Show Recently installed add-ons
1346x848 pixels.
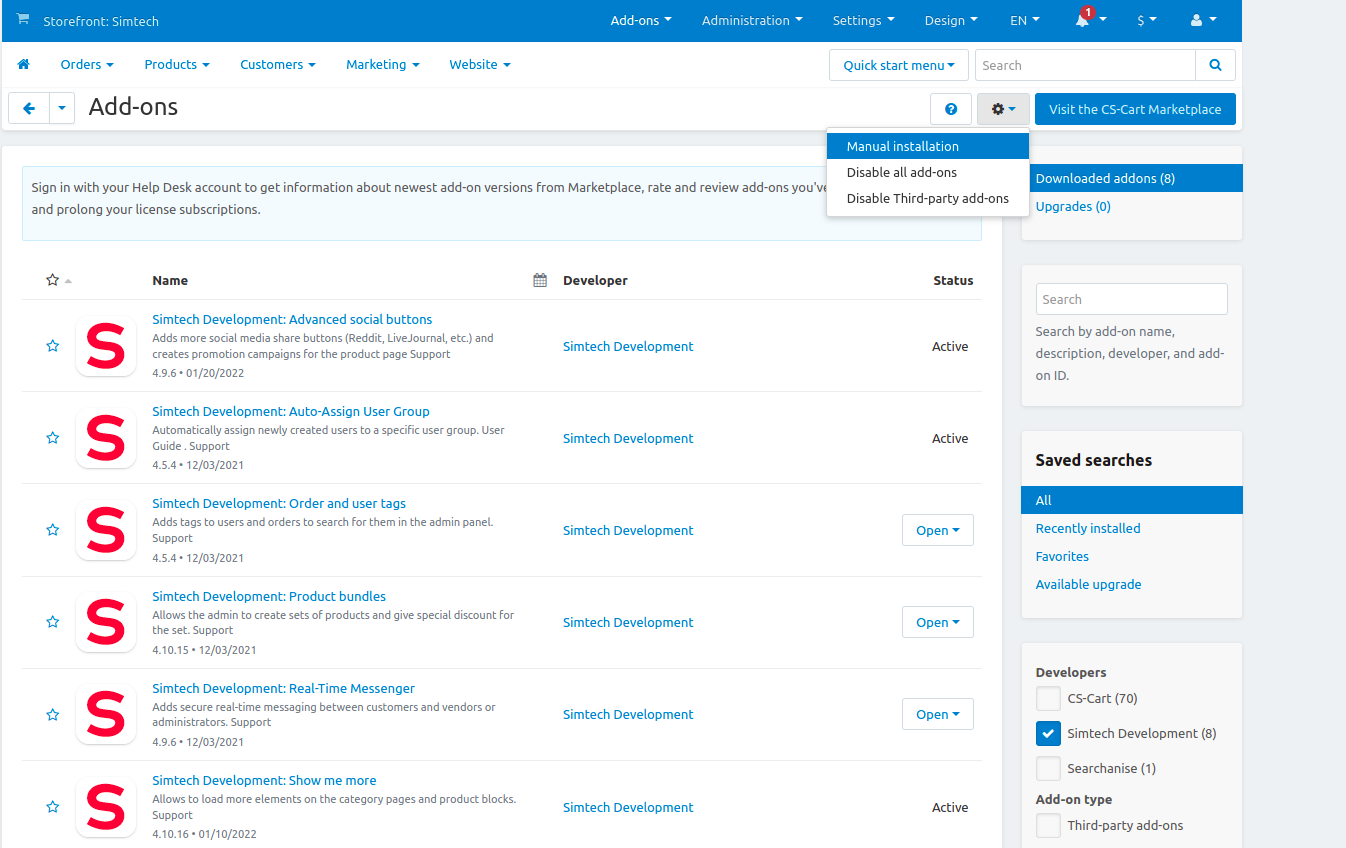[x=1088, y=528]
